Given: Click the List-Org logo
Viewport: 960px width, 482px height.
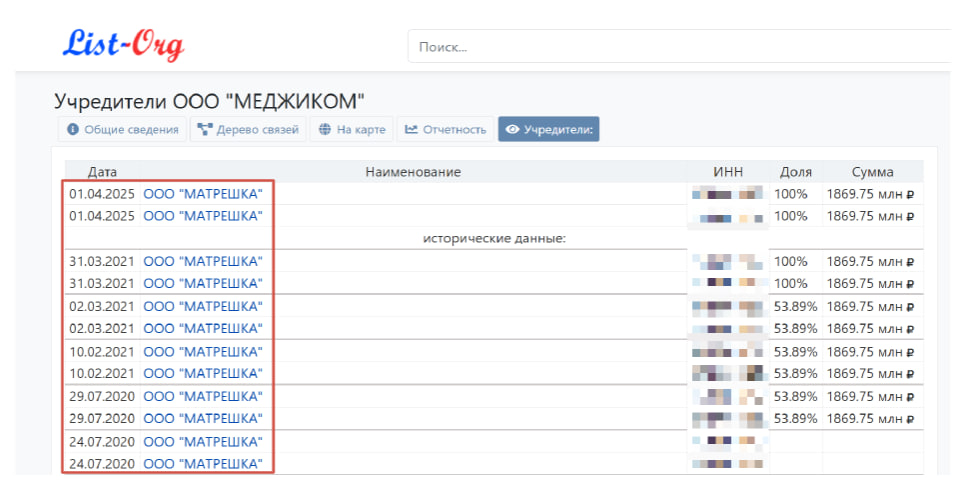Looking at the screenshot, I should 123,44.
